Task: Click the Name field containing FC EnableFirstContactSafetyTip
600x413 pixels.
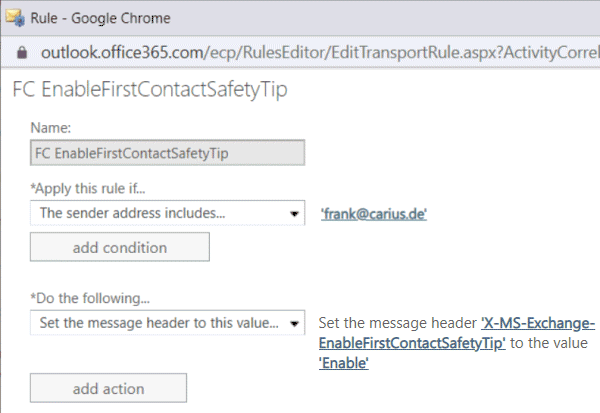Action: [x=168, y=153]
